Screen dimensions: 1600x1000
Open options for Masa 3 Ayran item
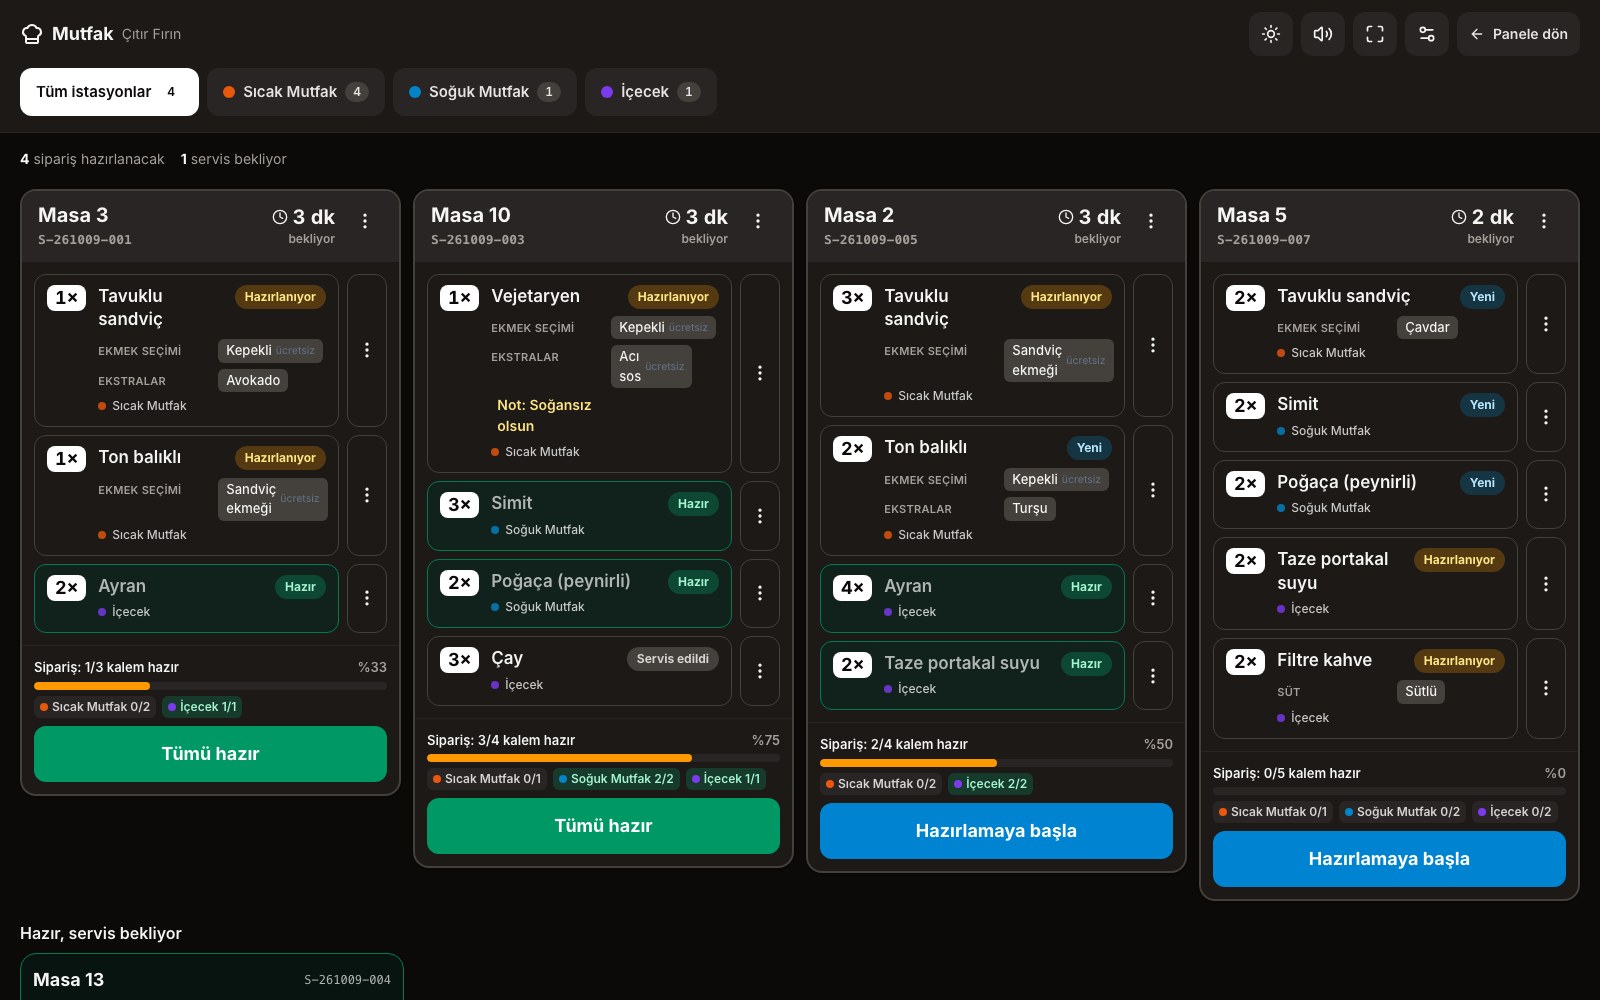coord(367,598)
